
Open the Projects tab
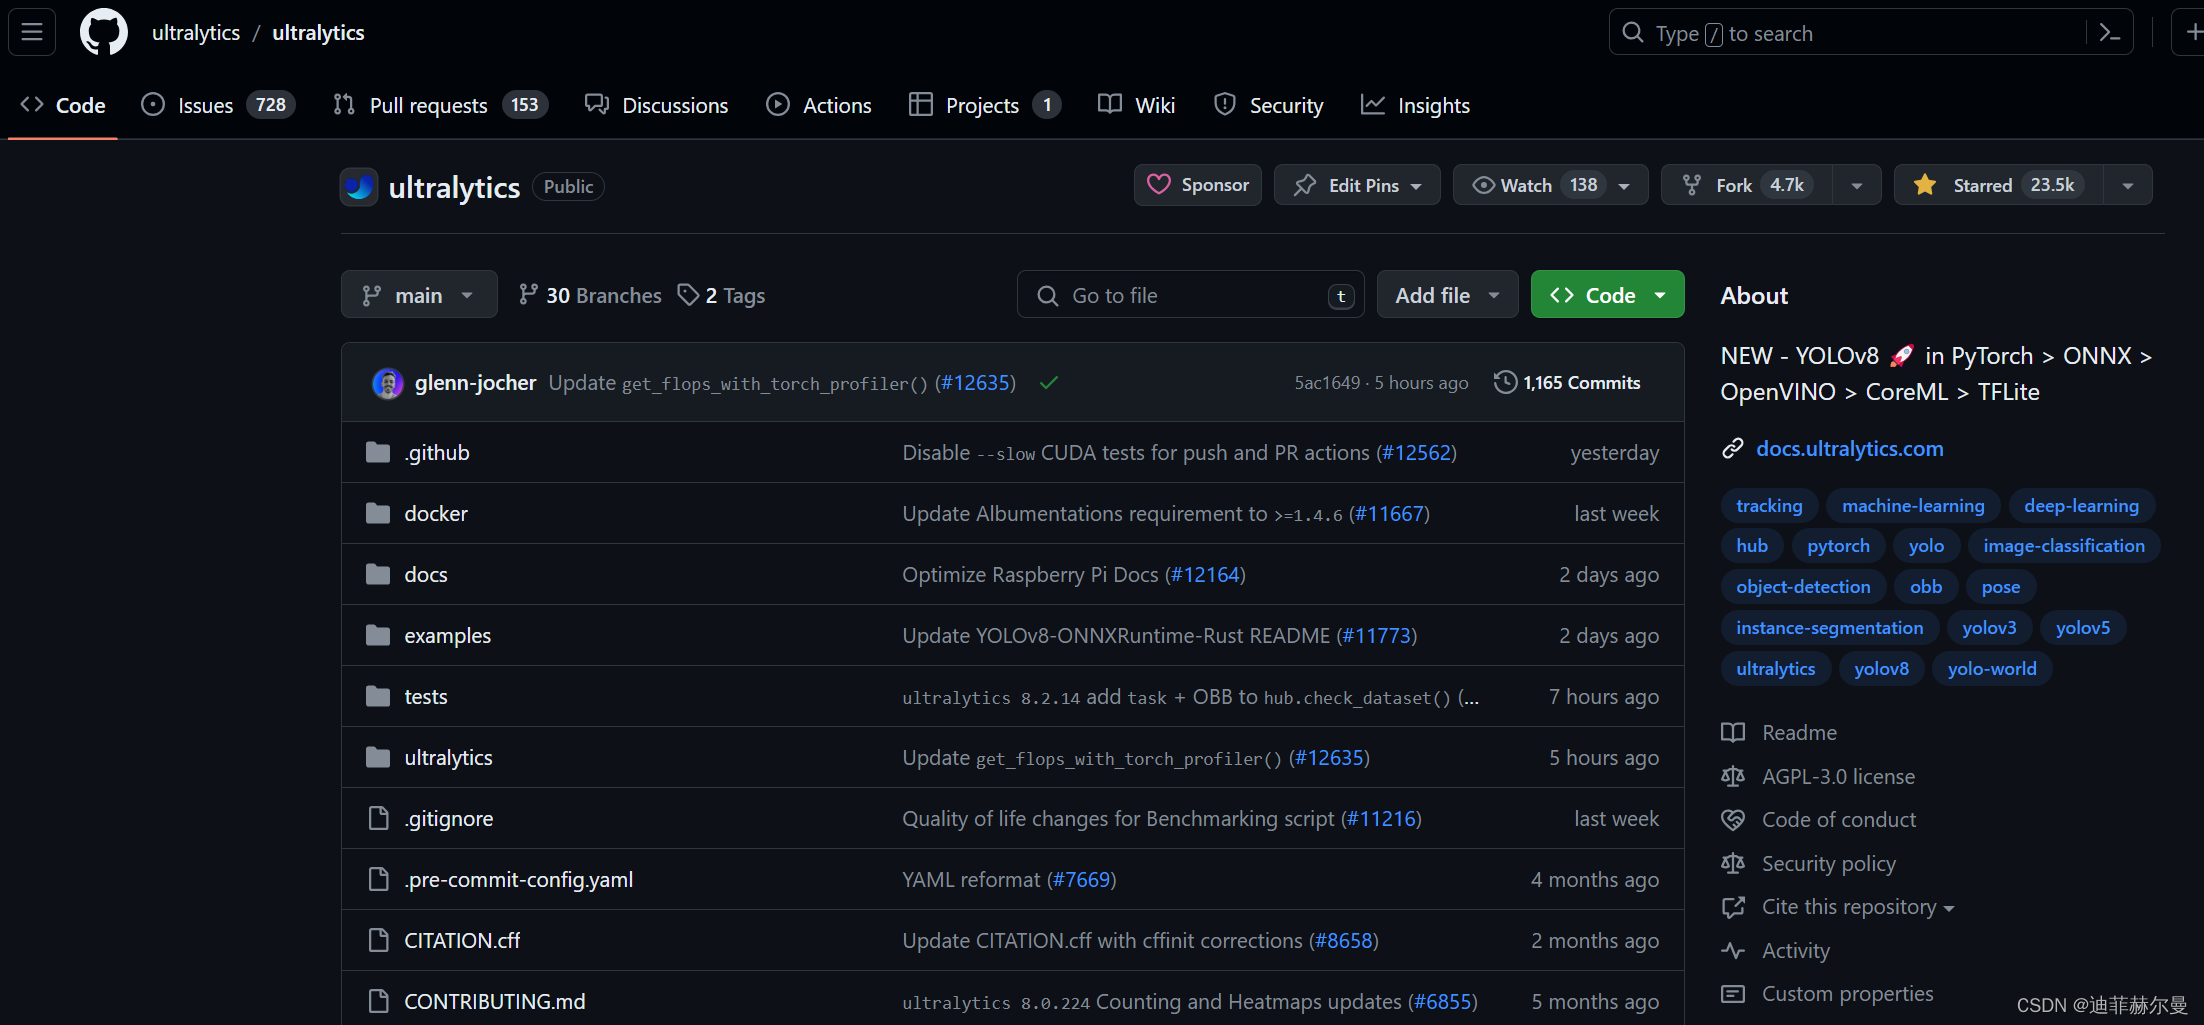click(x=984, y=105)
